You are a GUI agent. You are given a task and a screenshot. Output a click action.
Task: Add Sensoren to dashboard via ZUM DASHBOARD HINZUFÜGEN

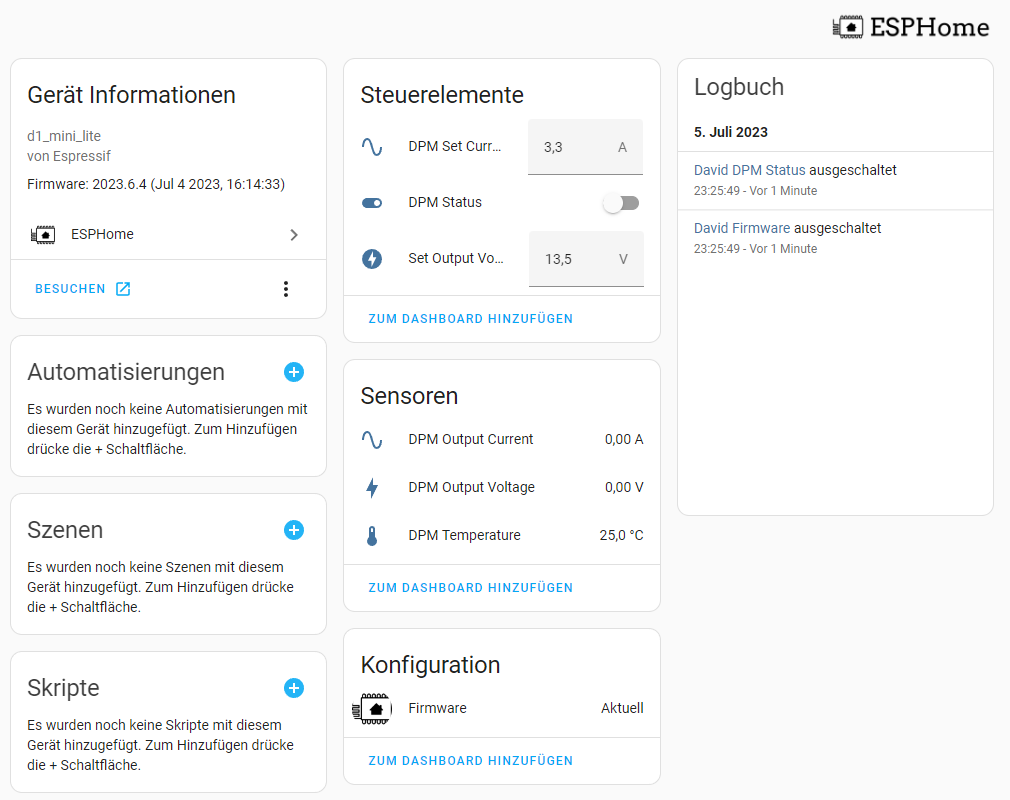[470, 587]
